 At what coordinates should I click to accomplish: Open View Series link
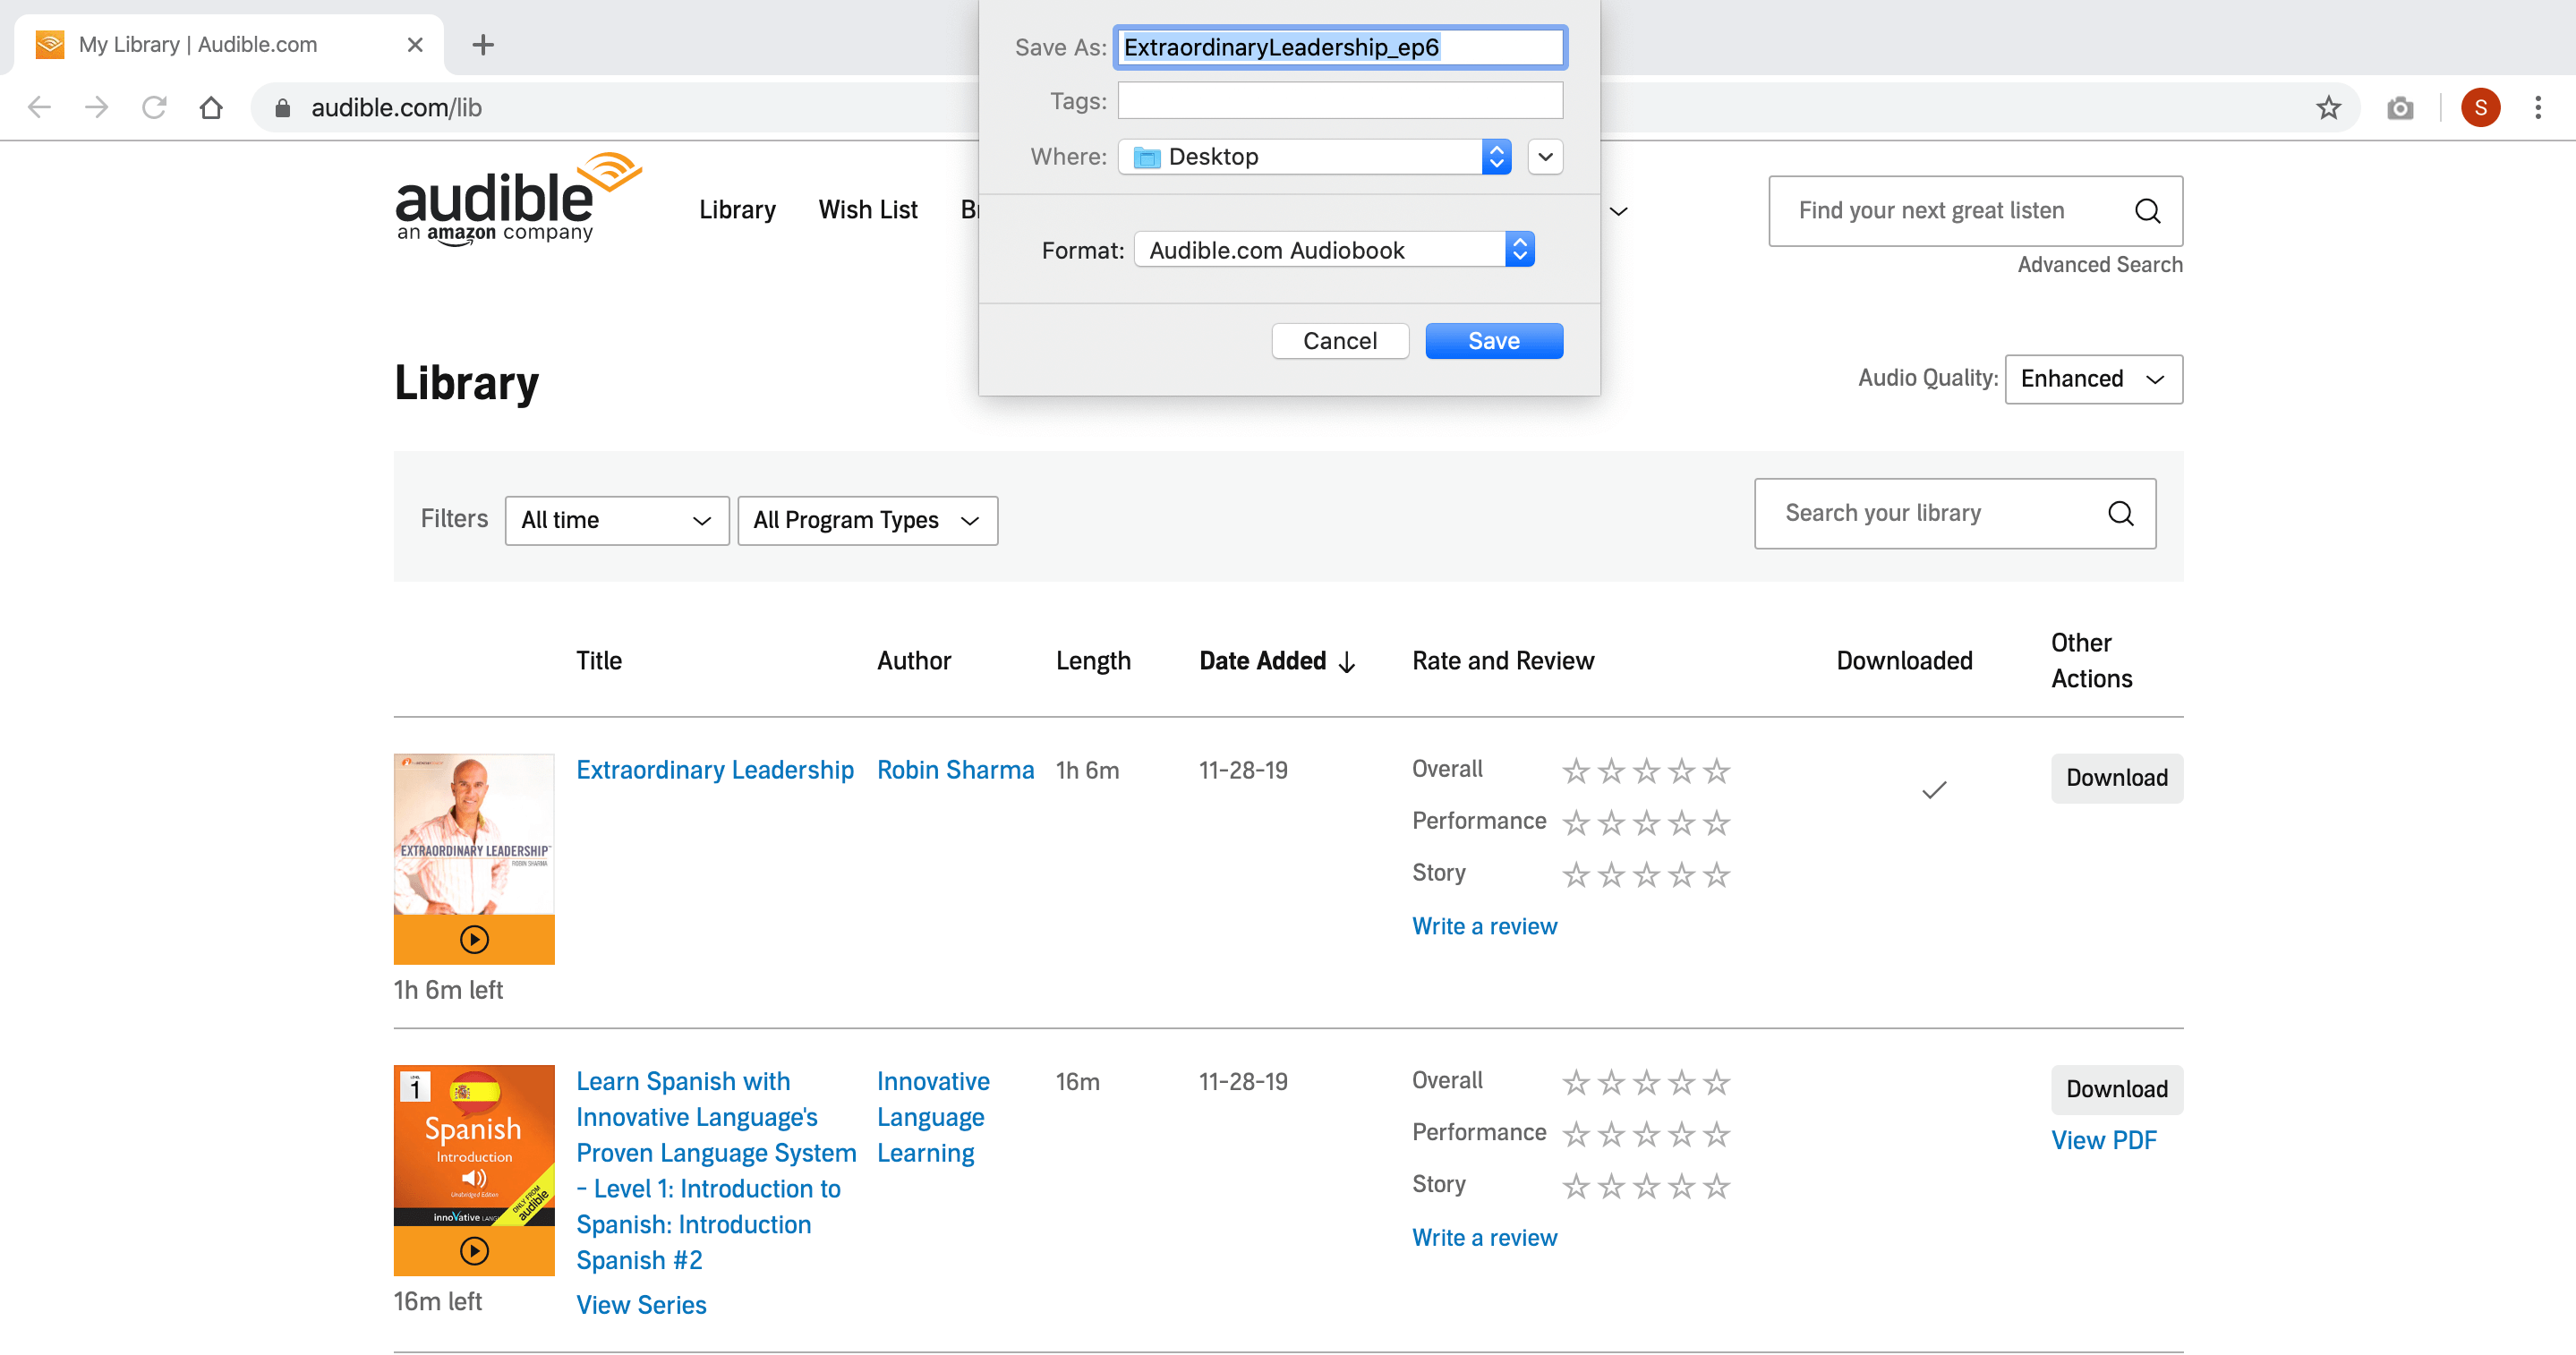641,1305
